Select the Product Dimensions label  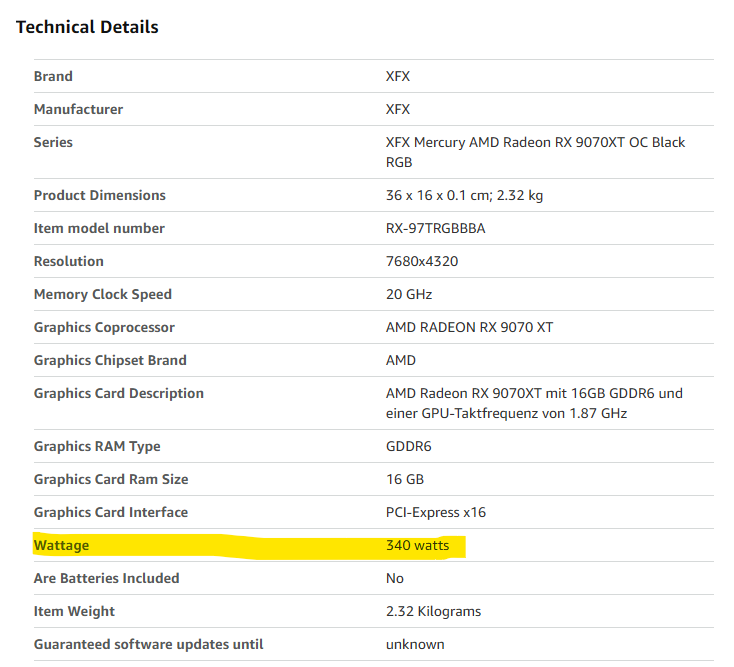pos(100,195)
